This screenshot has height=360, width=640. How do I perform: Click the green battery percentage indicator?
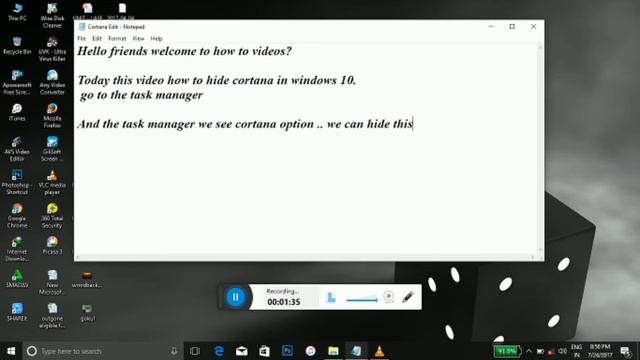pyautogui.click(x=507, y=351)
